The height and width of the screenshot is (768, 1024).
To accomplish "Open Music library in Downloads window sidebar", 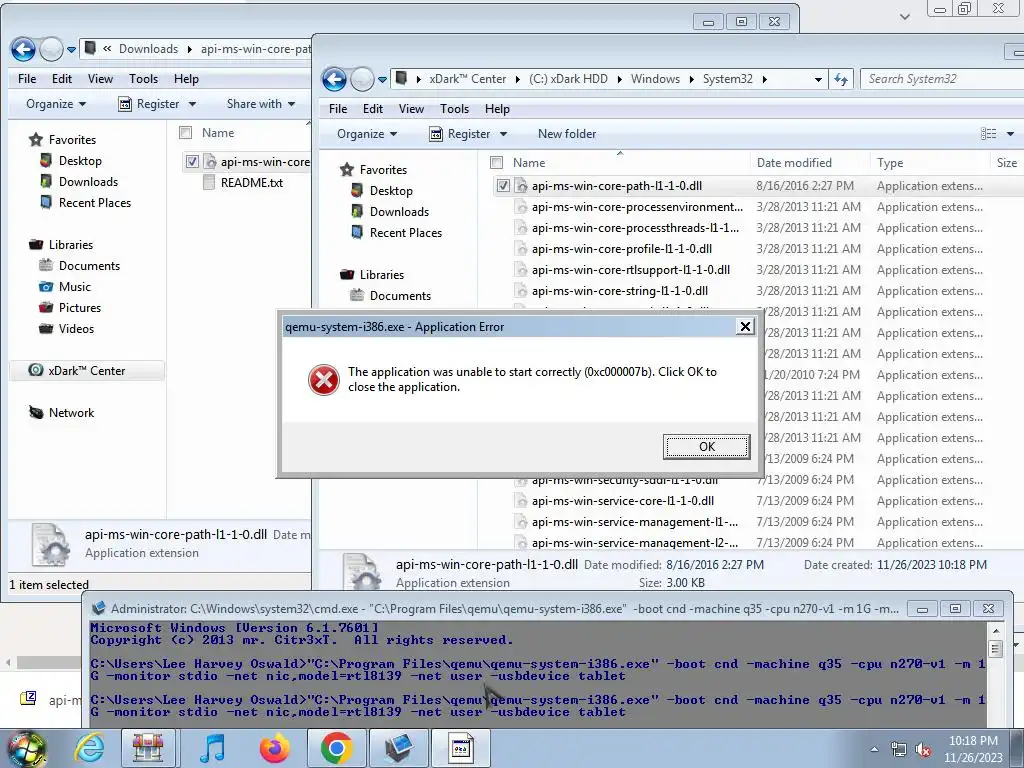I will 74,287.
